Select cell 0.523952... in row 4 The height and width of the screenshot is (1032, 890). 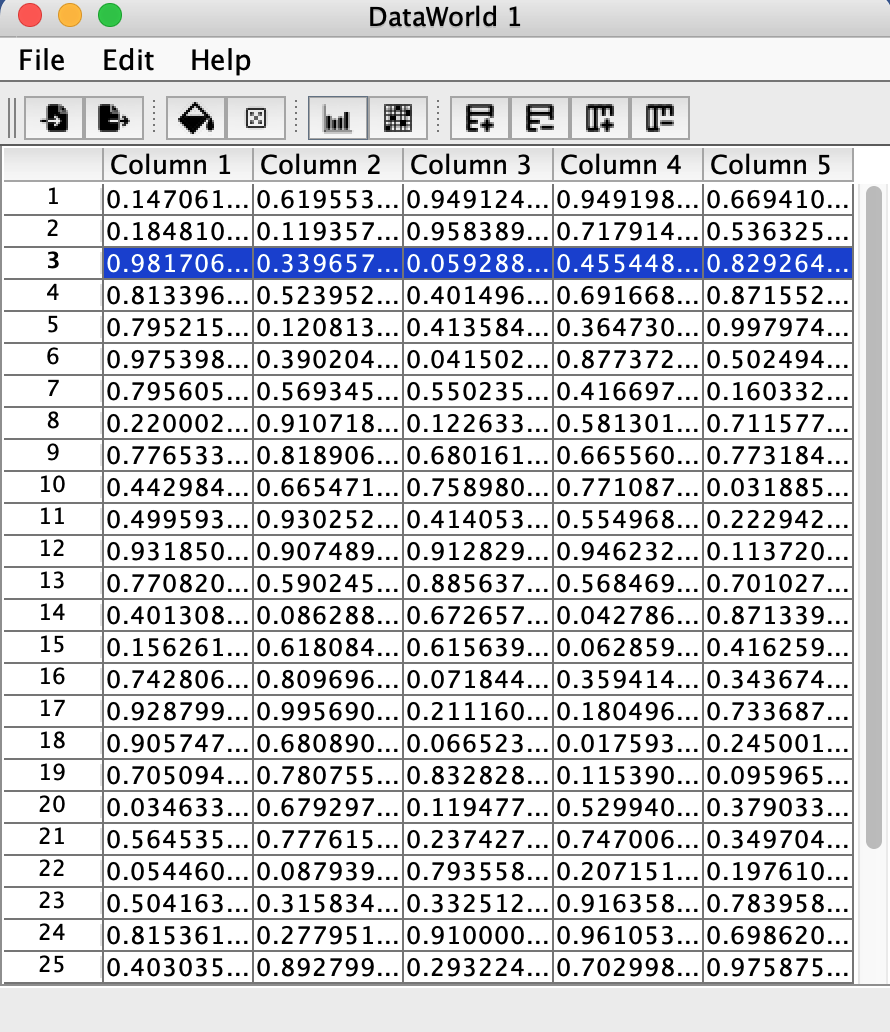point(328,296)
